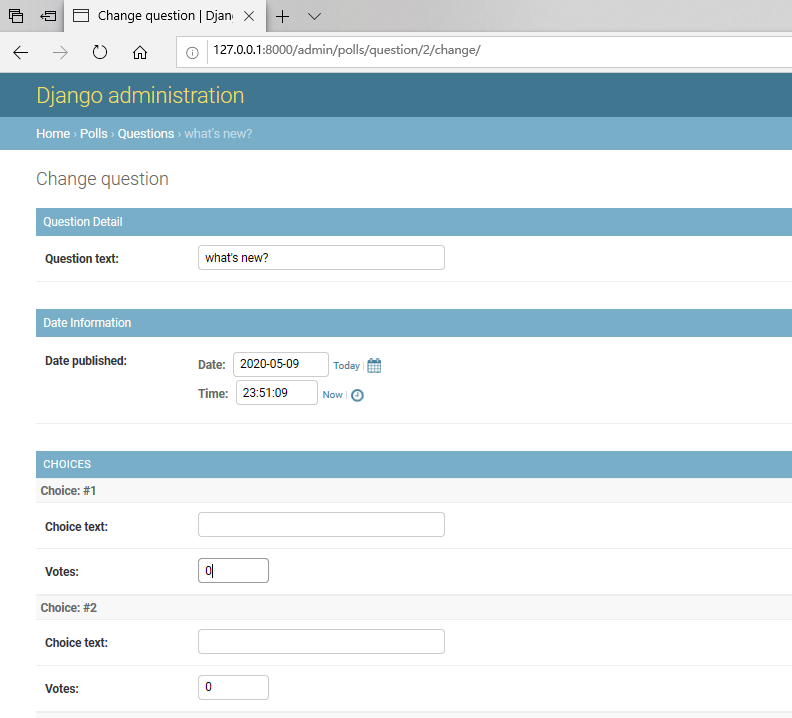Click the Now time shortcut

tap(332, 395)
